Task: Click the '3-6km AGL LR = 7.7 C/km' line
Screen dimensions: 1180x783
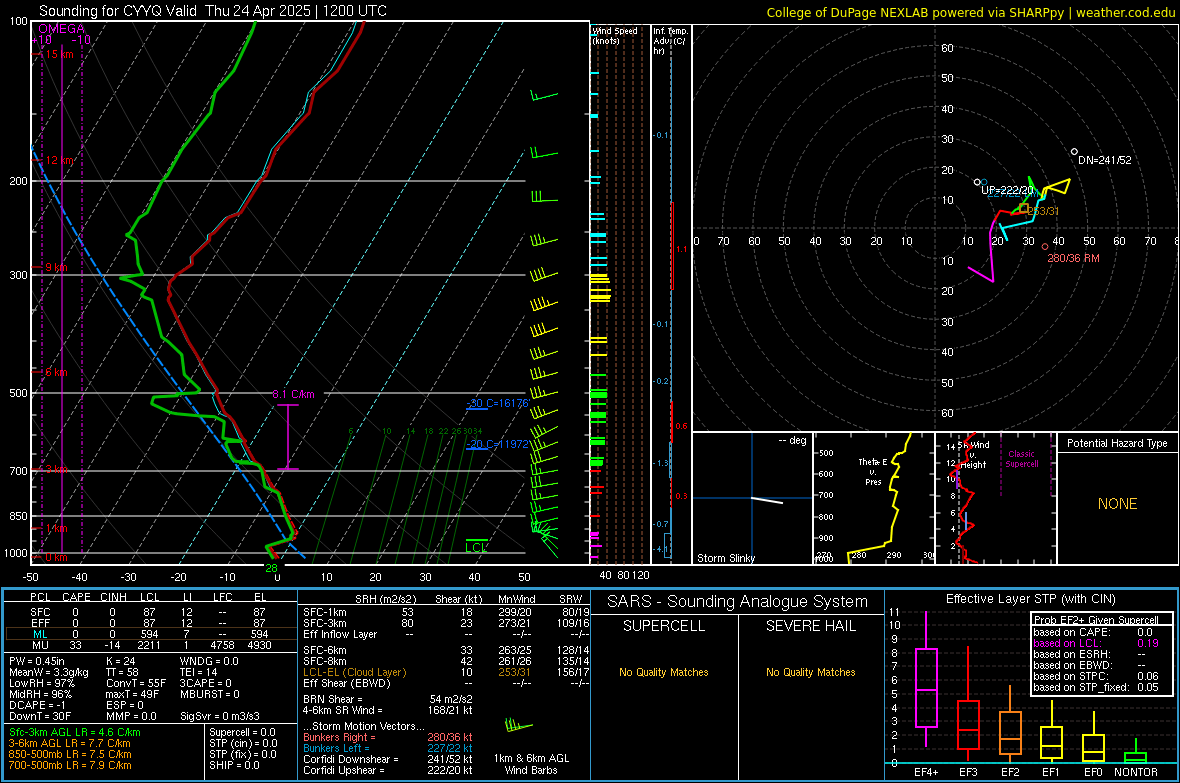Action: [69, 743]
